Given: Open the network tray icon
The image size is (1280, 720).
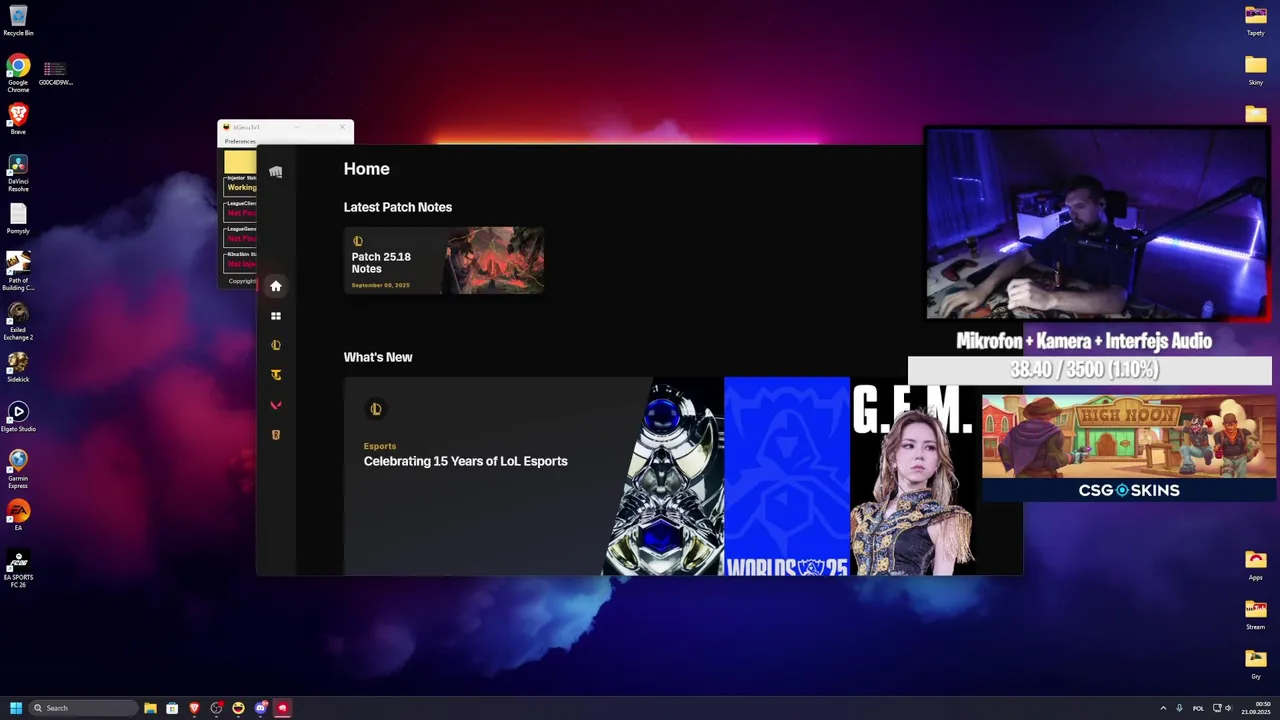Looking at the screenshot, I should click(x=1217, y=708).
